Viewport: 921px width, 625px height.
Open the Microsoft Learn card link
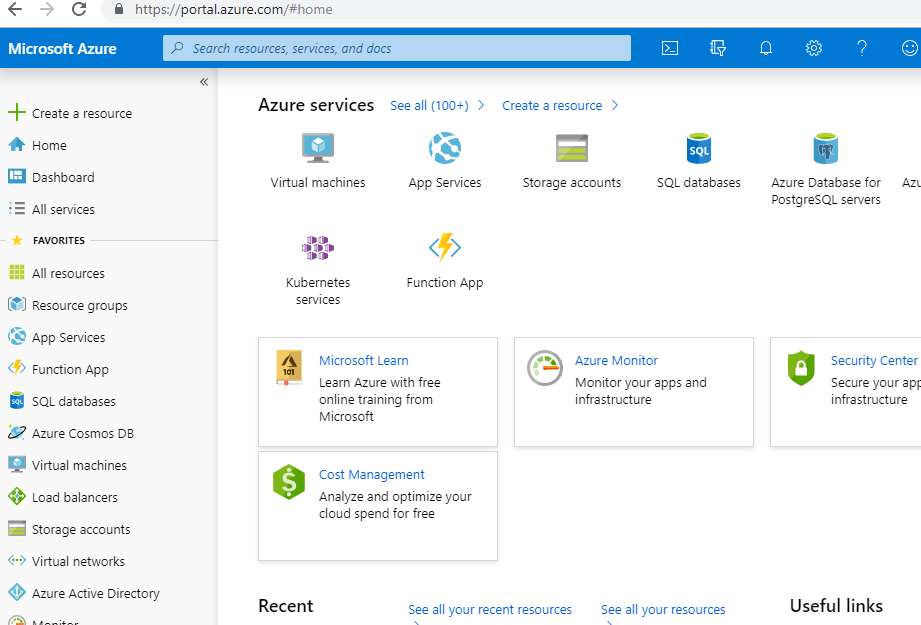coord(364,361)
